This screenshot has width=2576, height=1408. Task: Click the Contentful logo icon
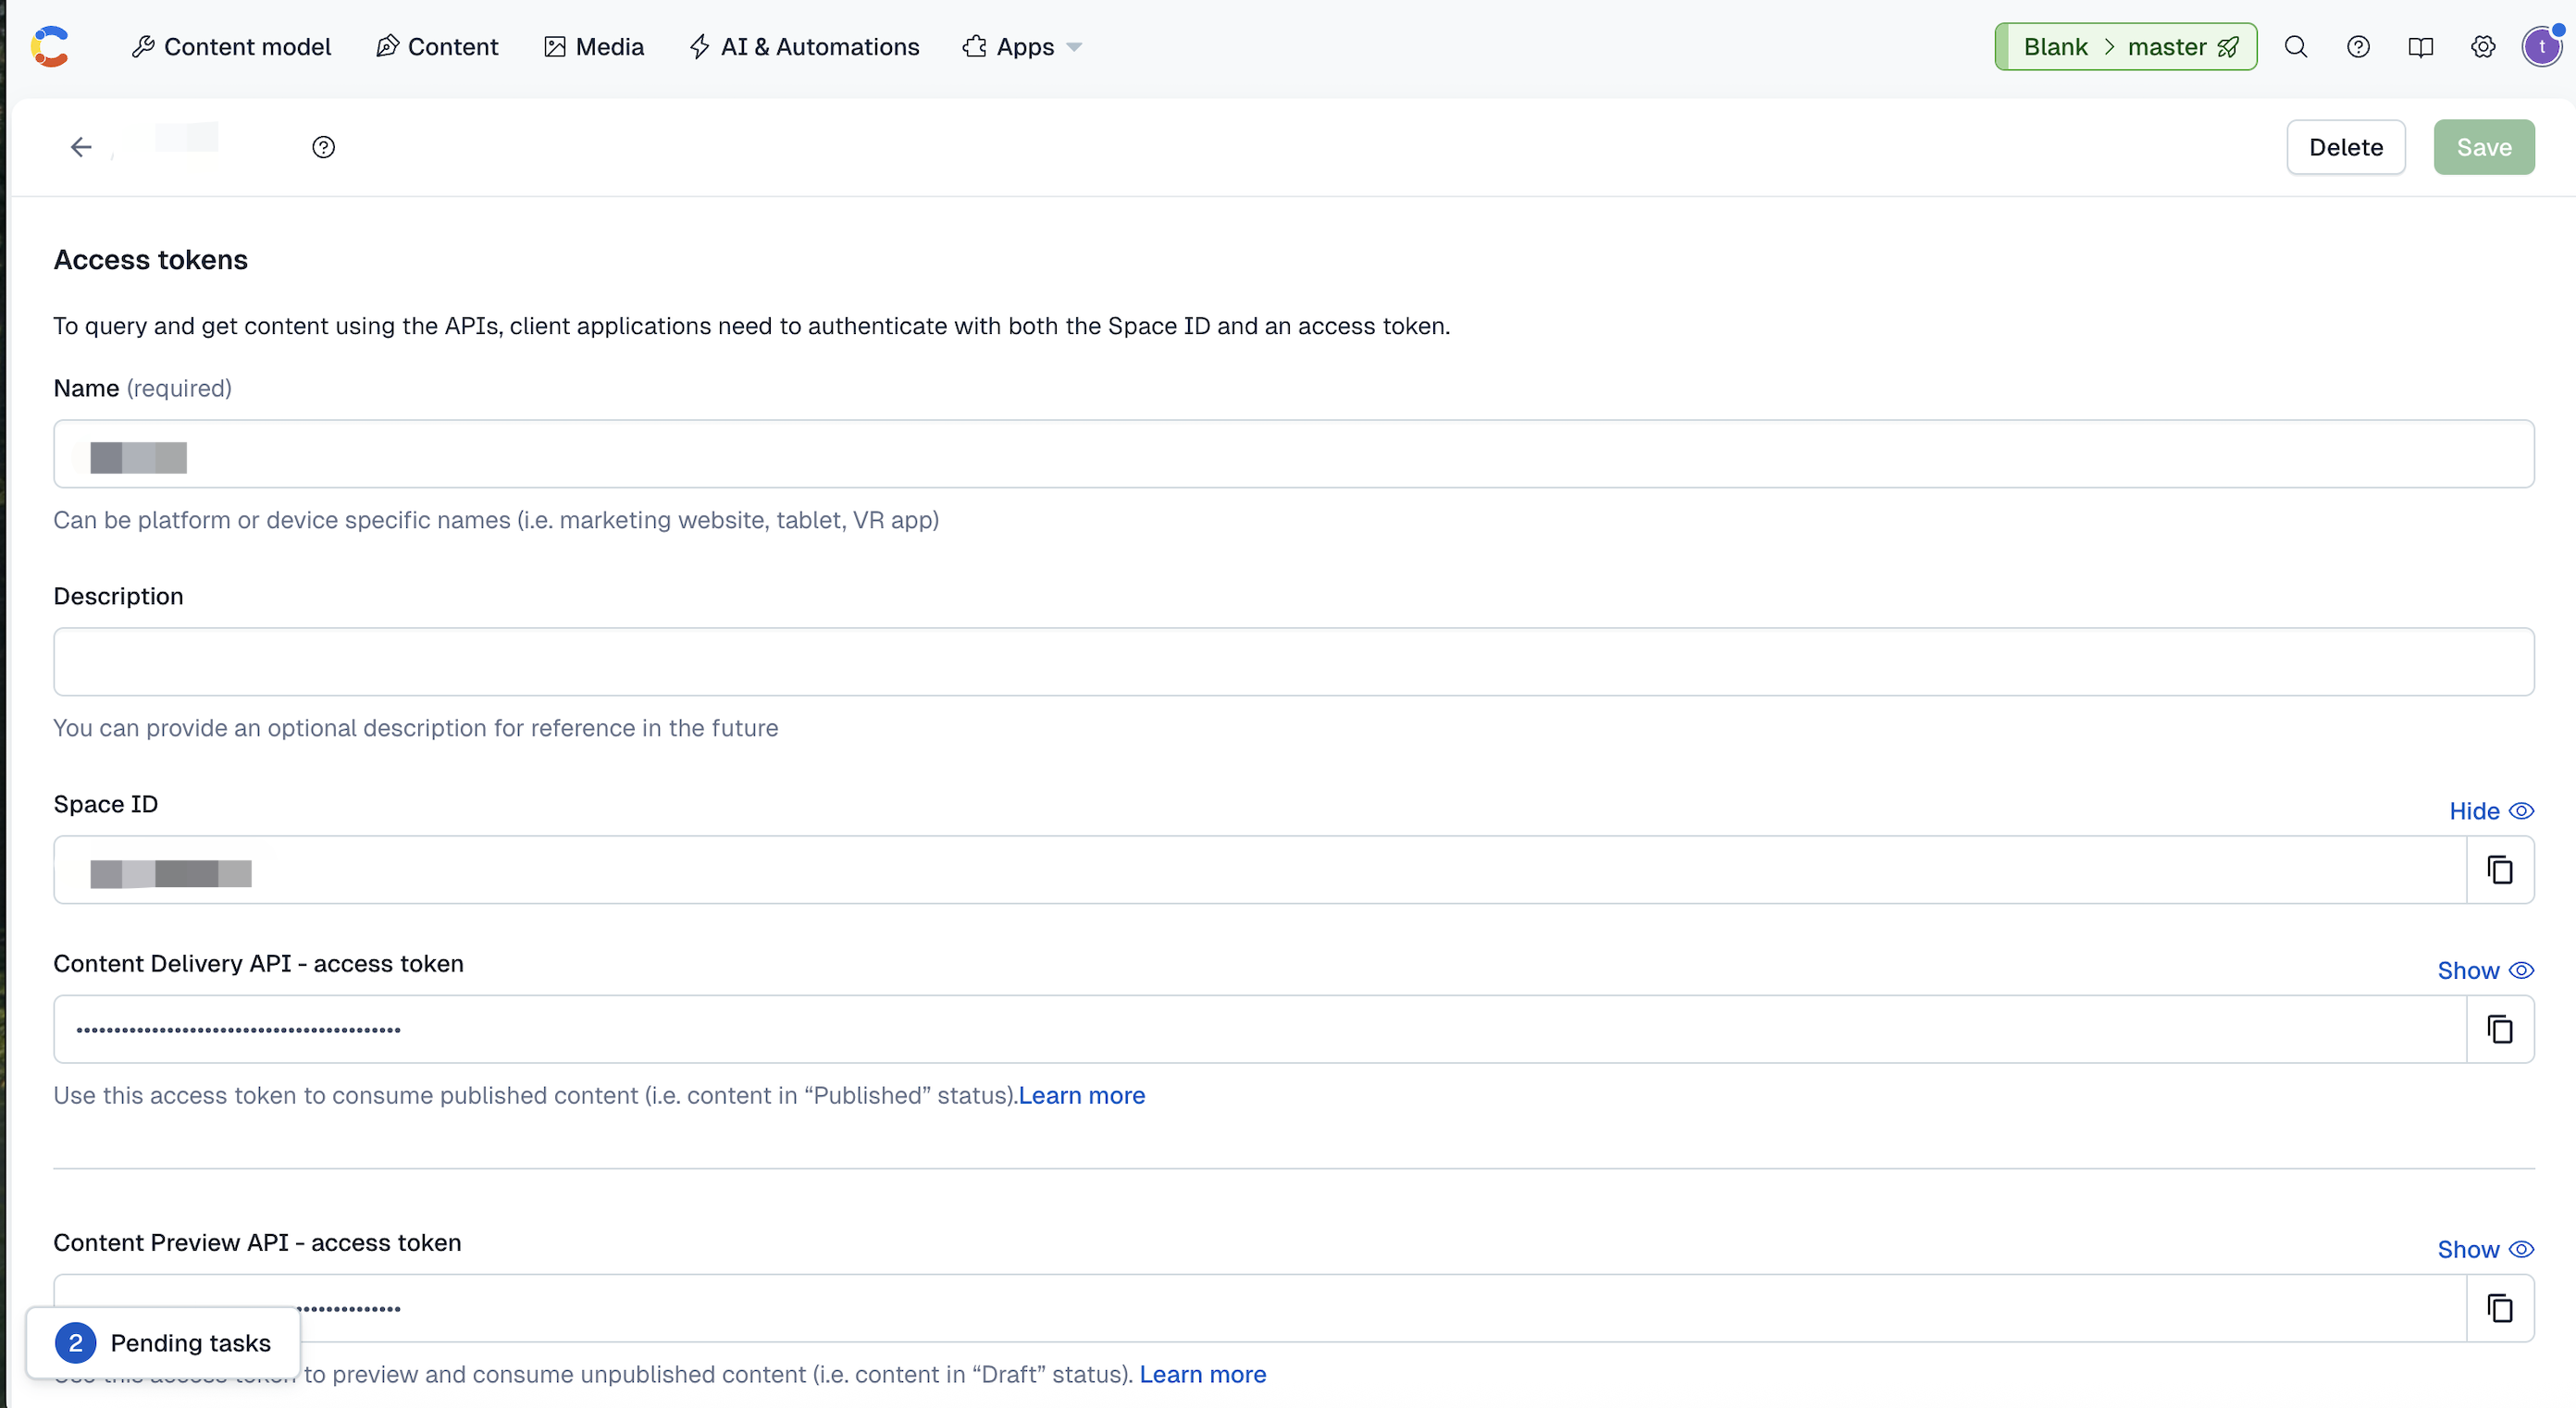[50, 47]
